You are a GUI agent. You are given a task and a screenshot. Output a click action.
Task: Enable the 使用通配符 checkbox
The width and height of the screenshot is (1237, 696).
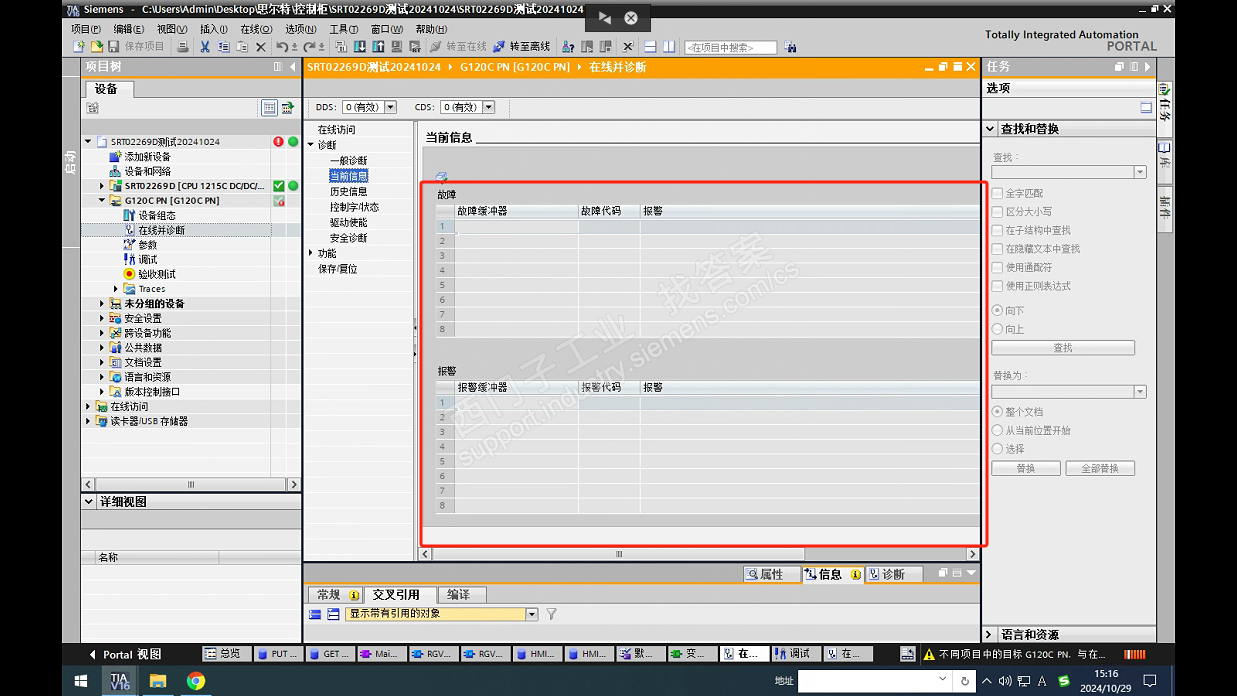point(997,267)
